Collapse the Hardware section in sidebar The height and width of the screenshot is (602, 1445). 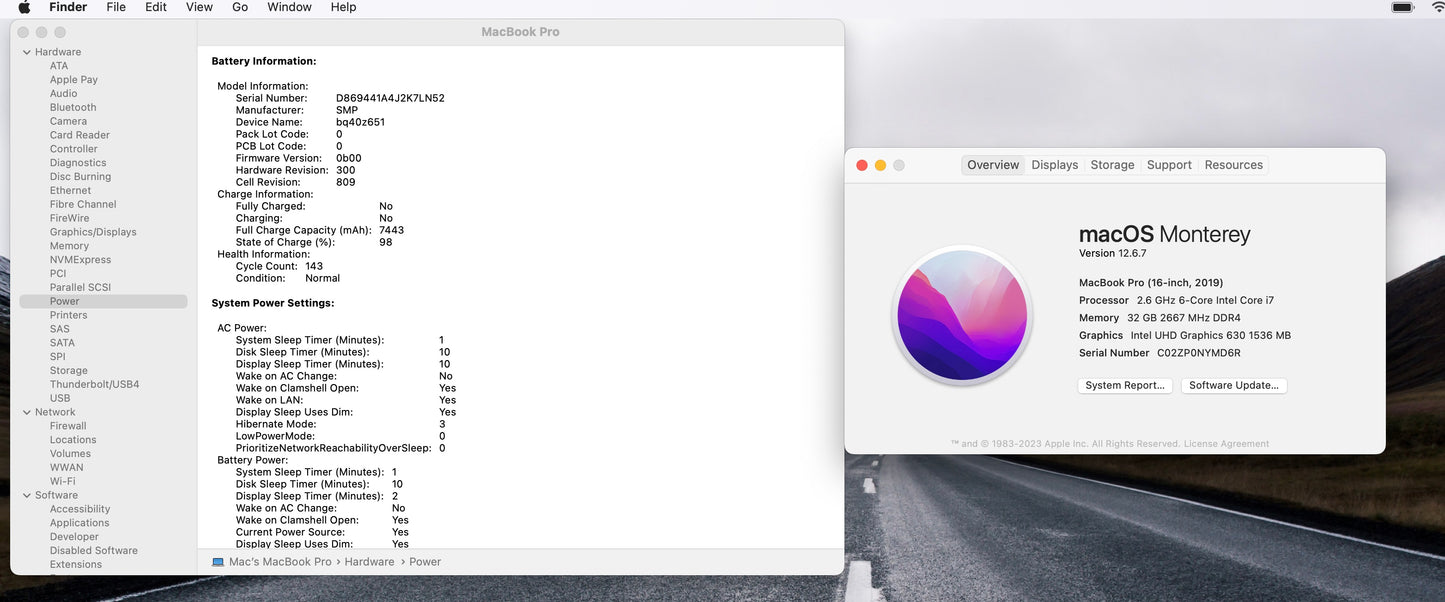coord(27,52)
